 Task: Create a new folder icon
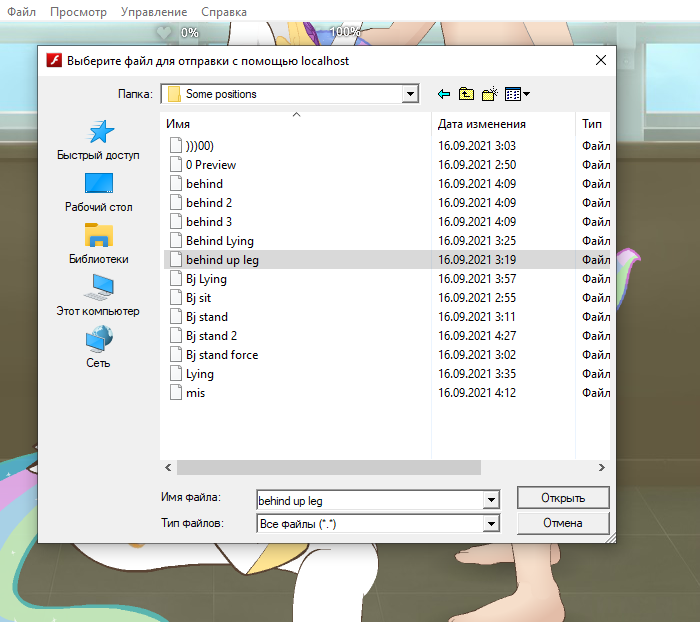[x=490, y=94]
